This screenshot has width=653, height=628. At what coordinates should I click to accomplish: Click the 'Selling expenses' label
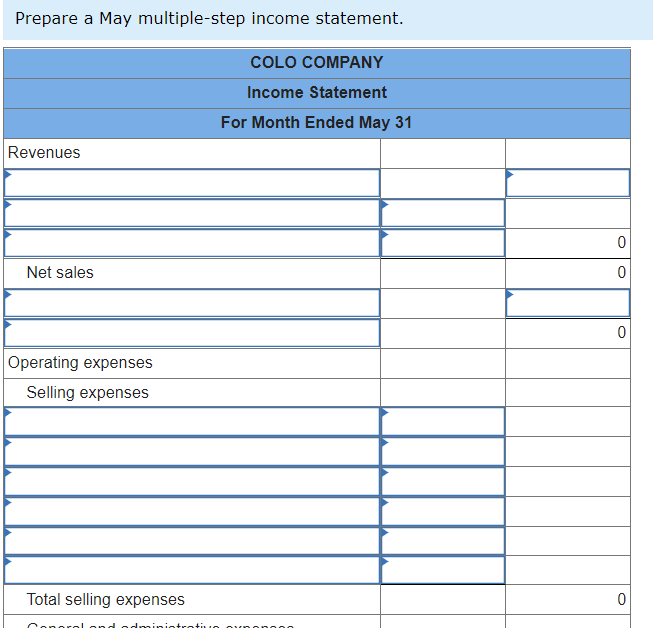point(87,392)
